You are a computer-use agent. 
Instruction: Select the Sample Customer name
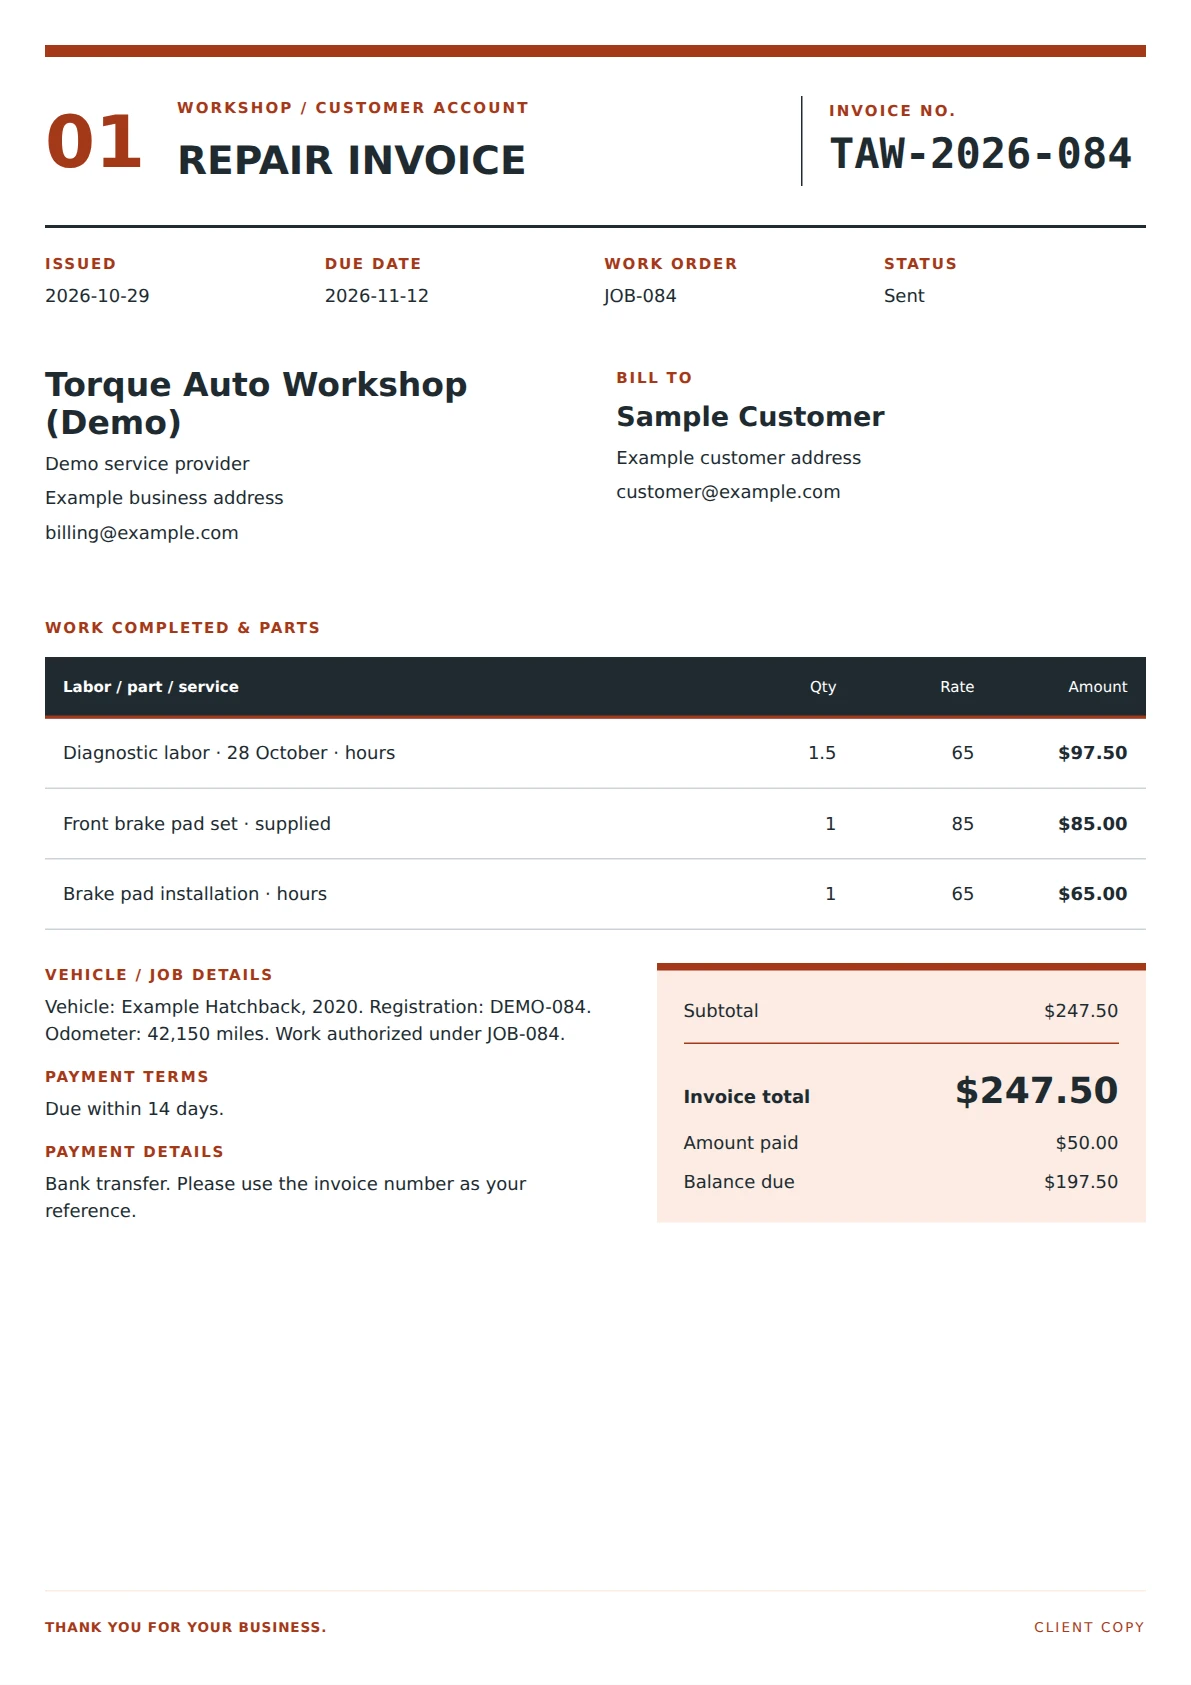click(750, 417)
